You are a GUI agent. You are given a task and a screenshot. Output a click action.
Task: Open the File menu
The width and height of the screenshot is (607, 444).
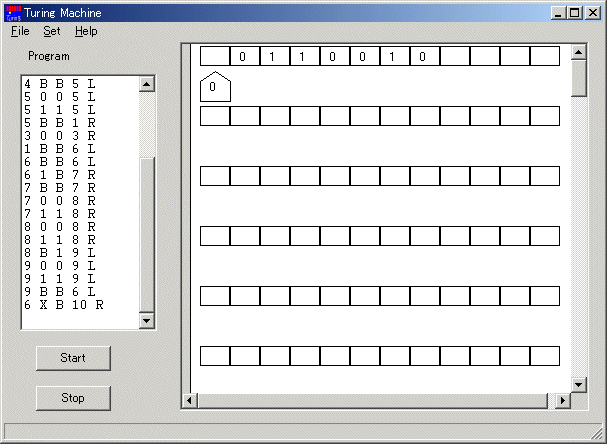coord(20,31)
